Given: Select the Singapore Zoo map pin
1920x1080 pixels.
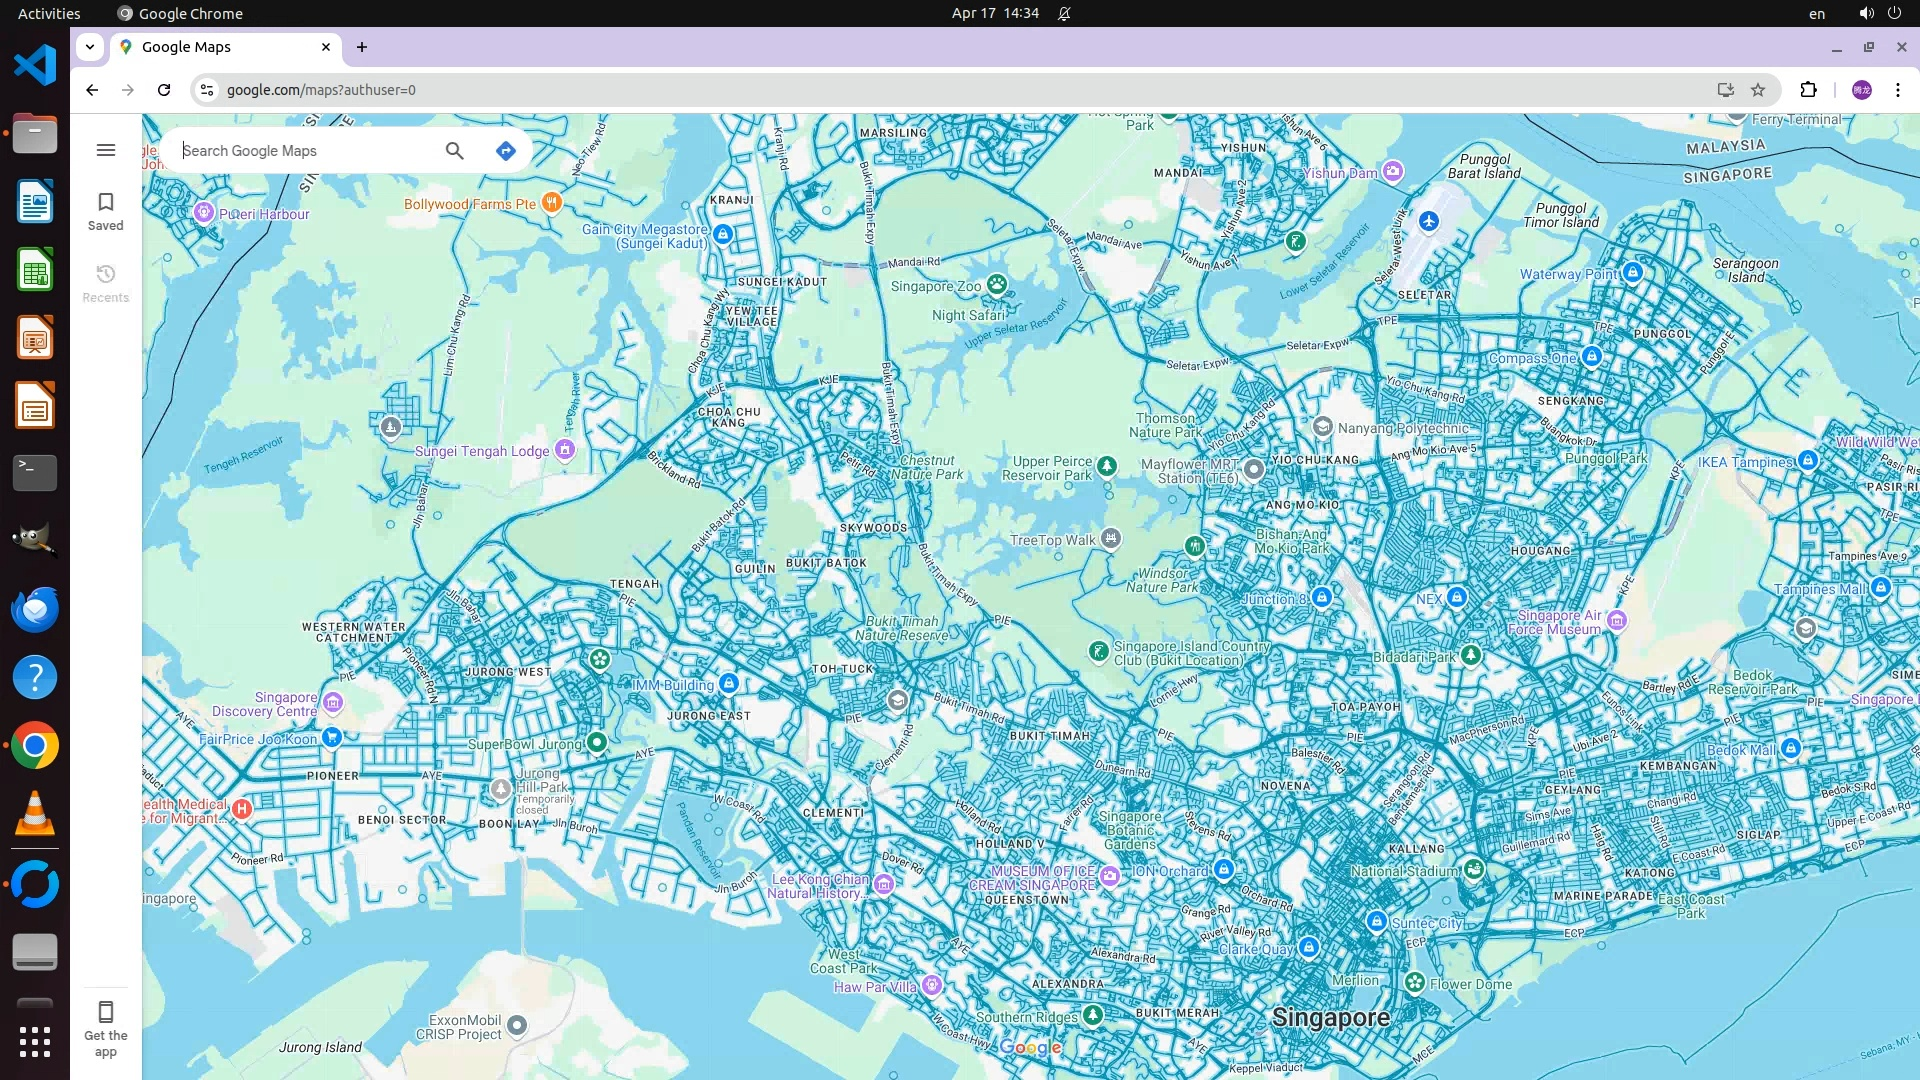Looking at the screenshot, I should coord(997,284).
